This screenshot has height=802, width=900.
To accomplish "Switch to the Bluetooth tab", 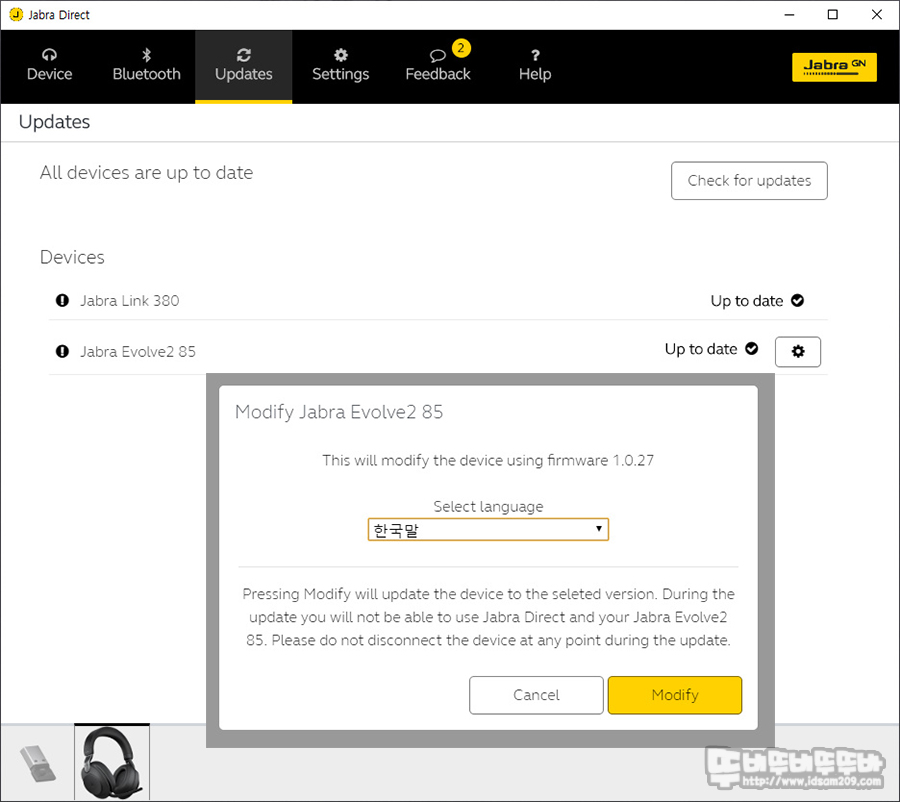I will pos(146,66).
